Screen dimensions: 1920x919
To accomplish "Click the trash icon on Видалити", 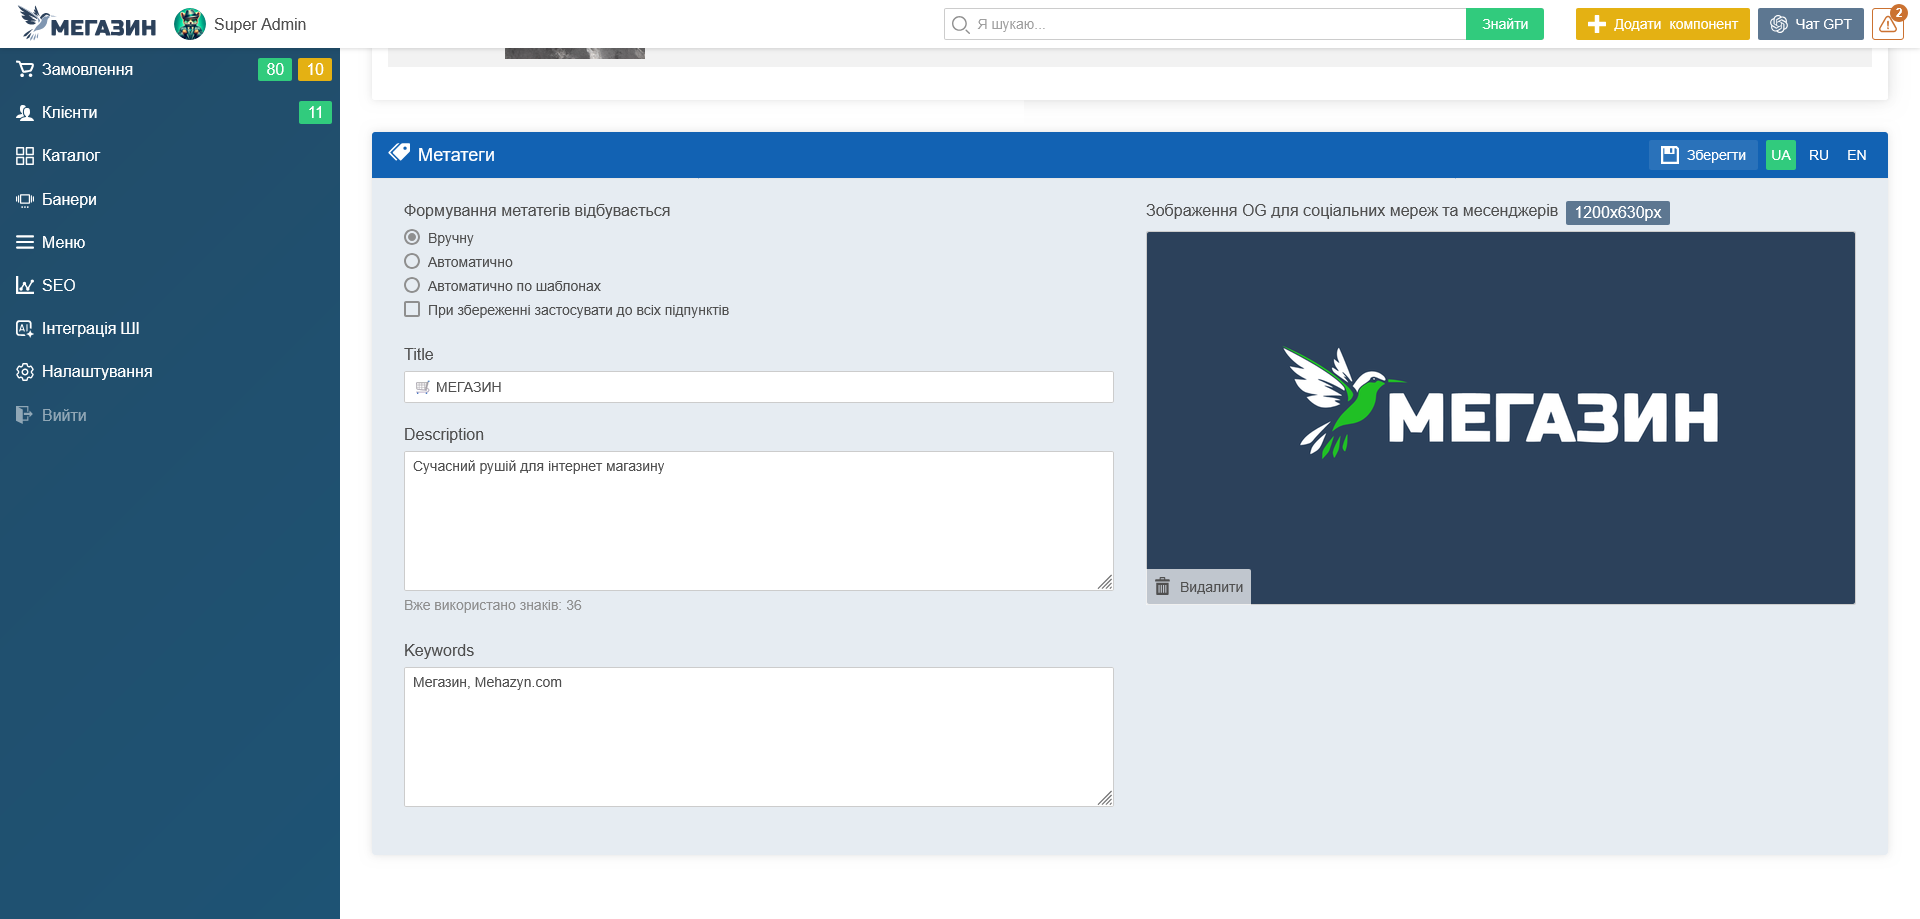I will pyautogui.click(x=1162, y=587).
